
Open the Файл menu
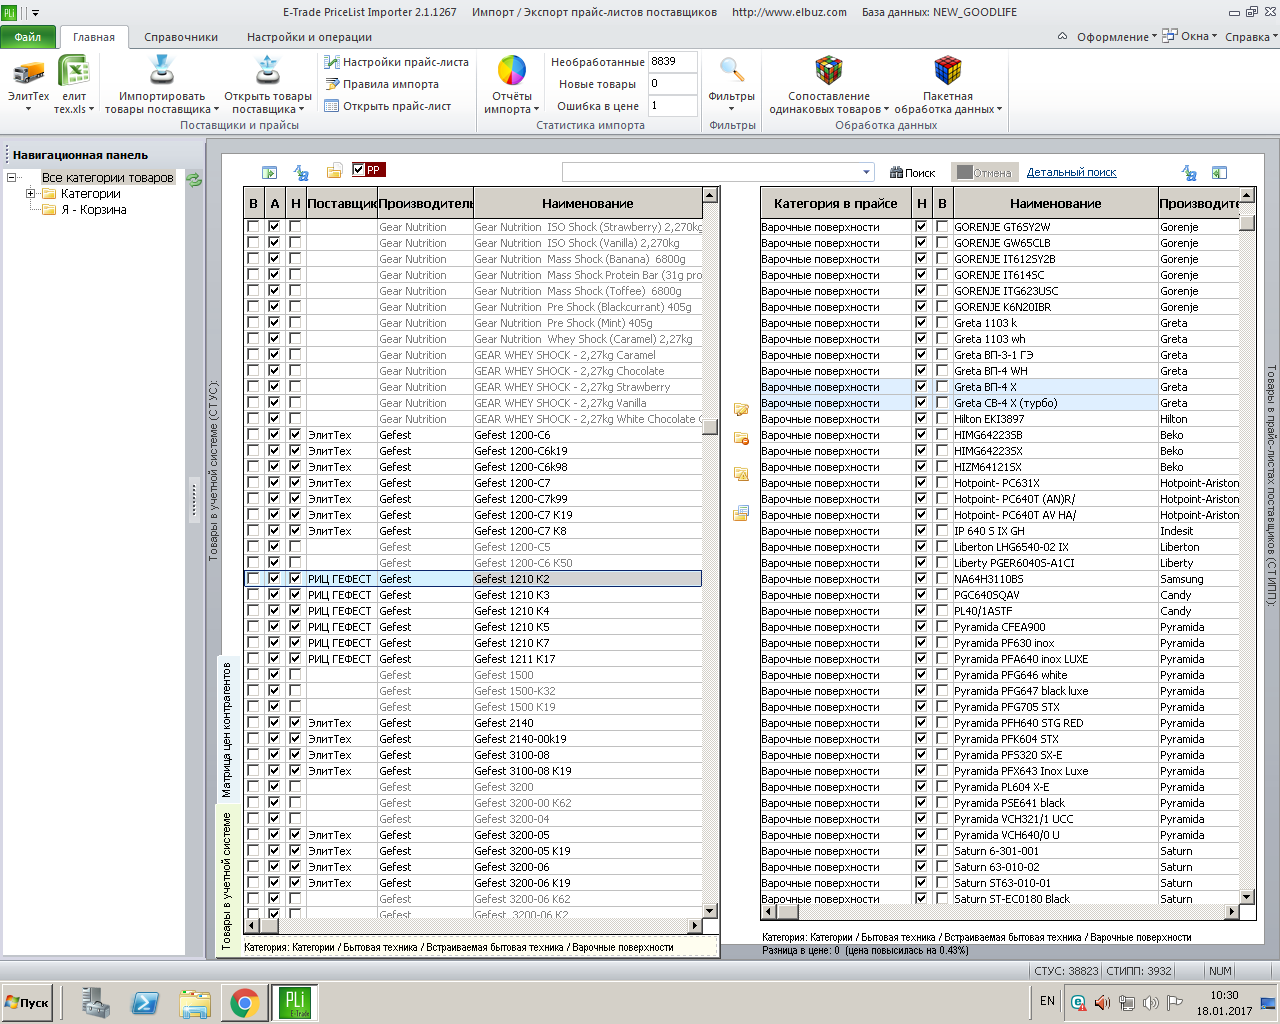[28, 37]
